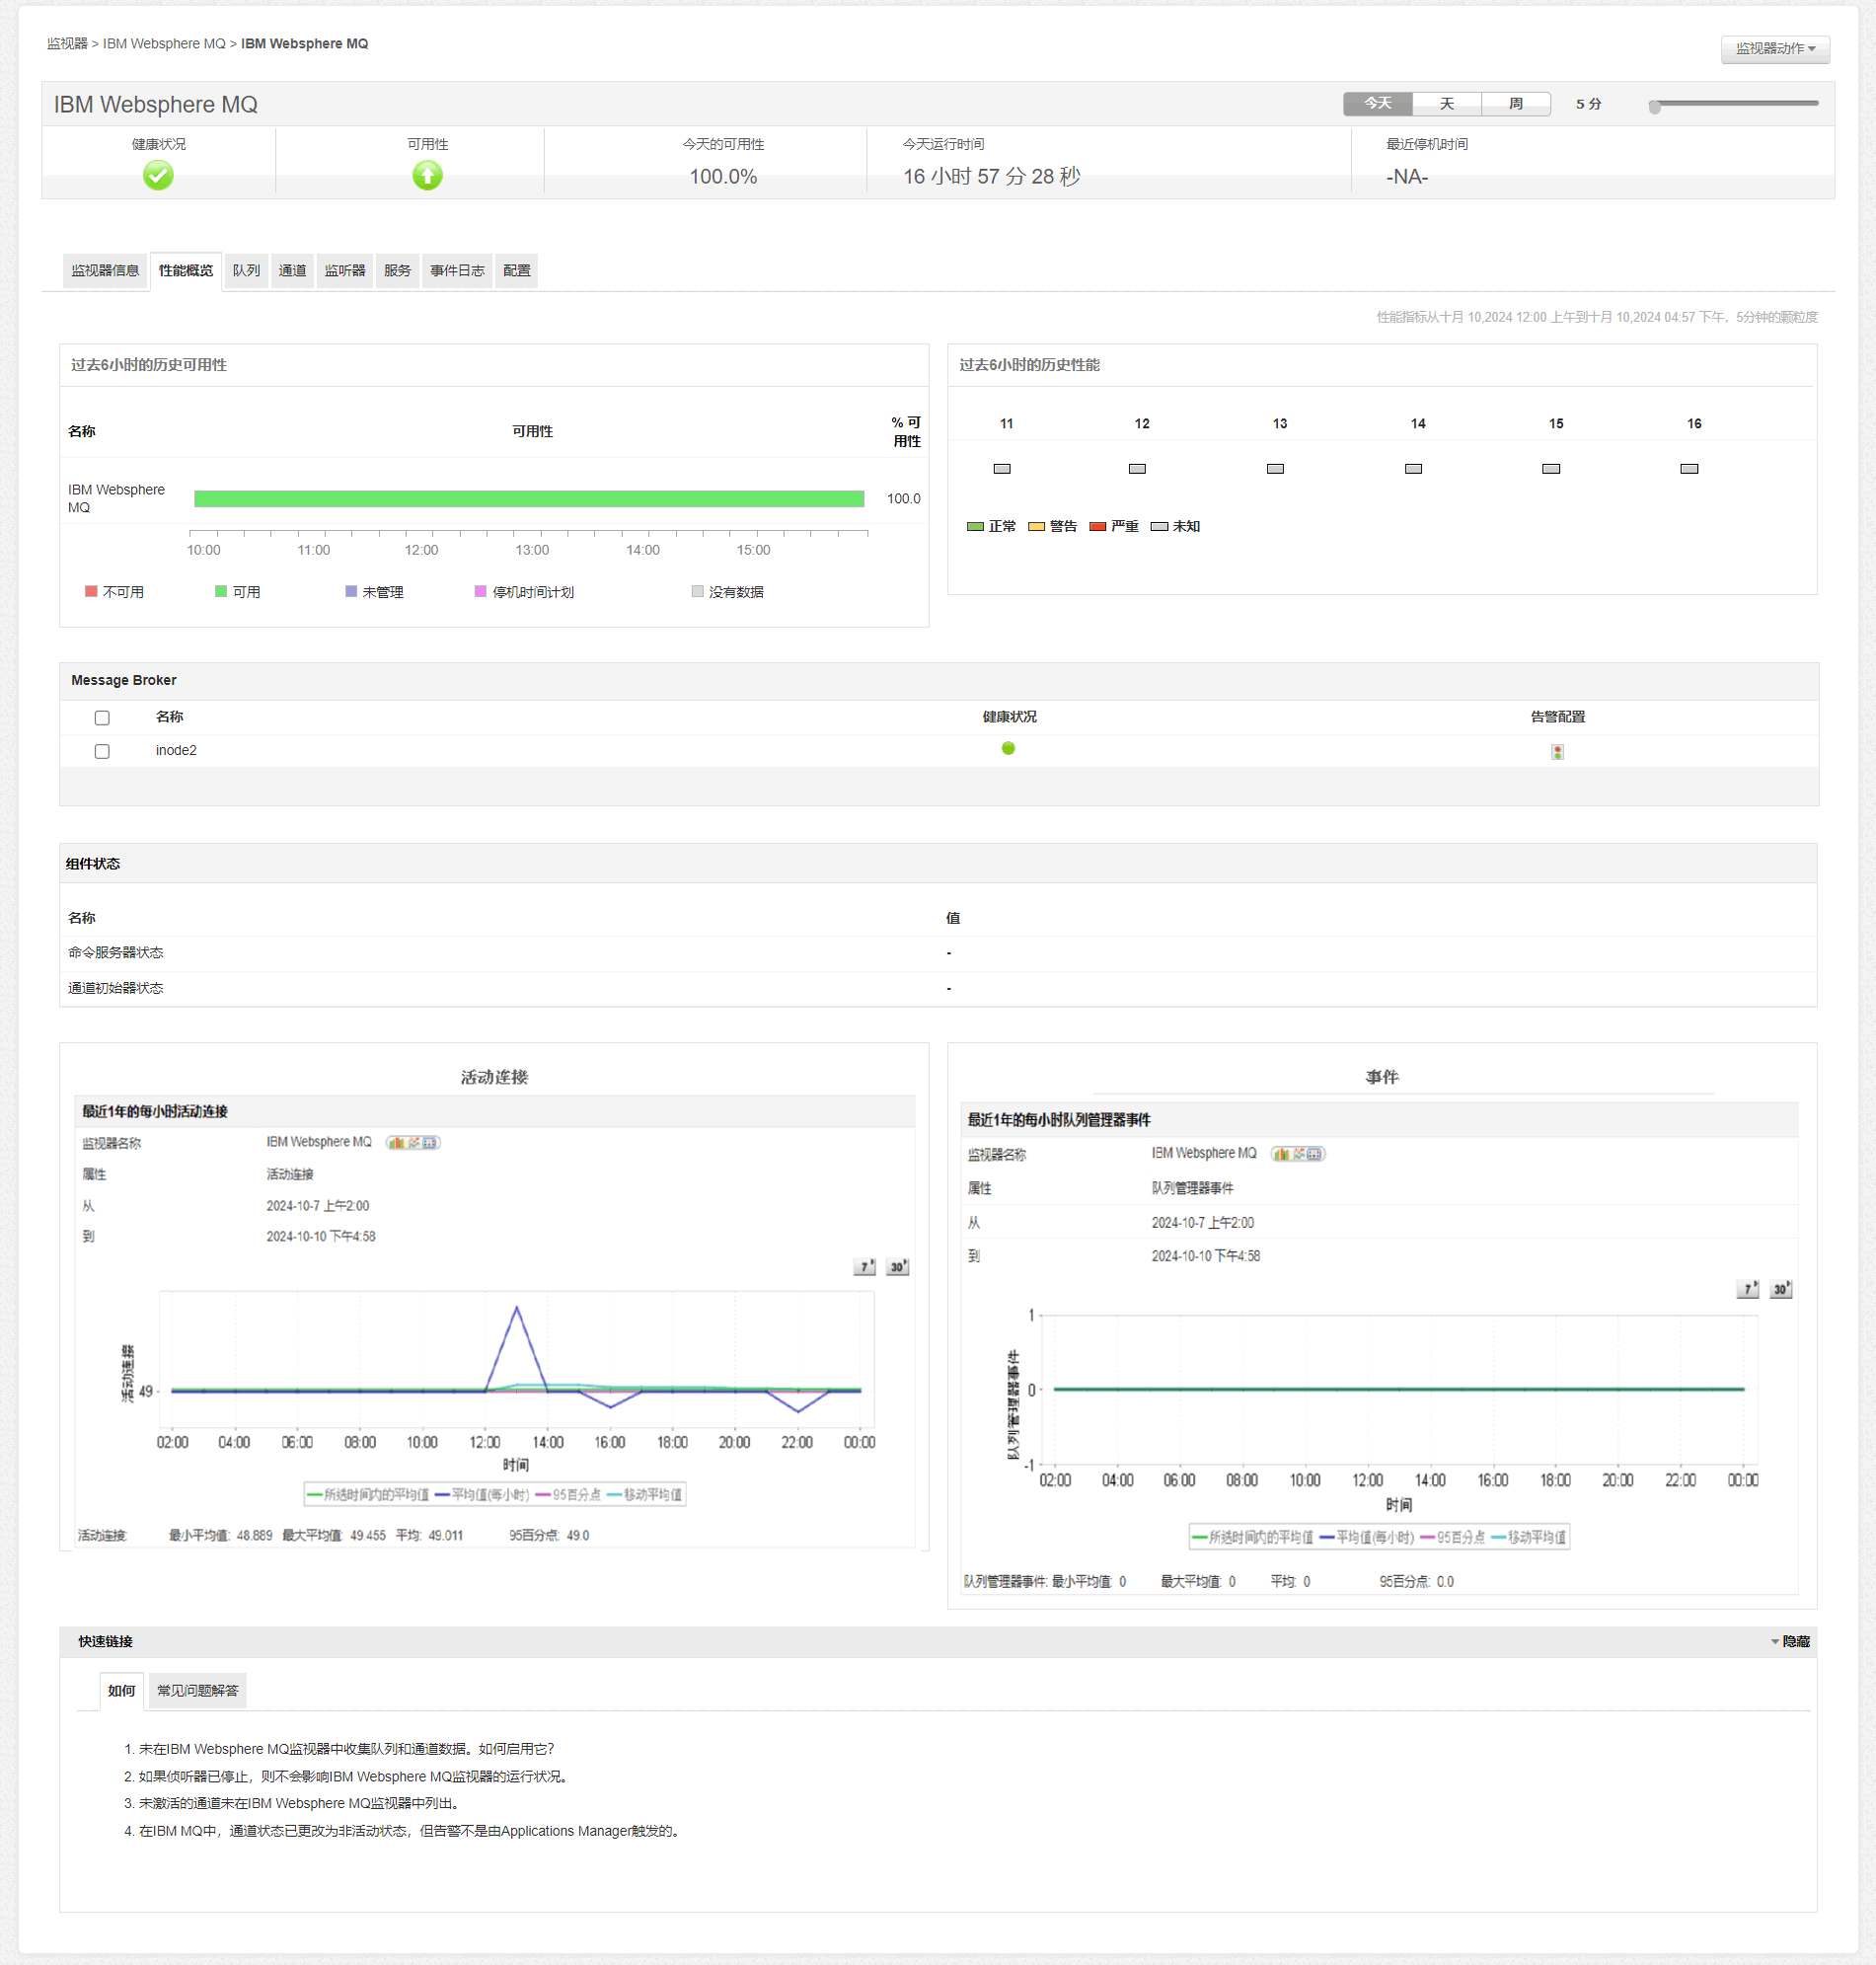The width and height of the screenshot is (1876, 1965).
Task: Click the purple 未管理 legend swatch
Action: tap(351, 592)
